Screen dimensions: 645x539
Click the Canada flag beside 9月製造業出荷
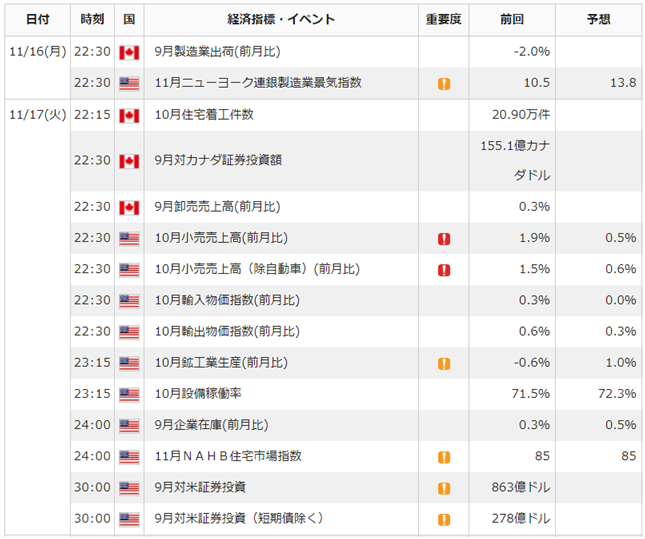(x=129, y=53)
